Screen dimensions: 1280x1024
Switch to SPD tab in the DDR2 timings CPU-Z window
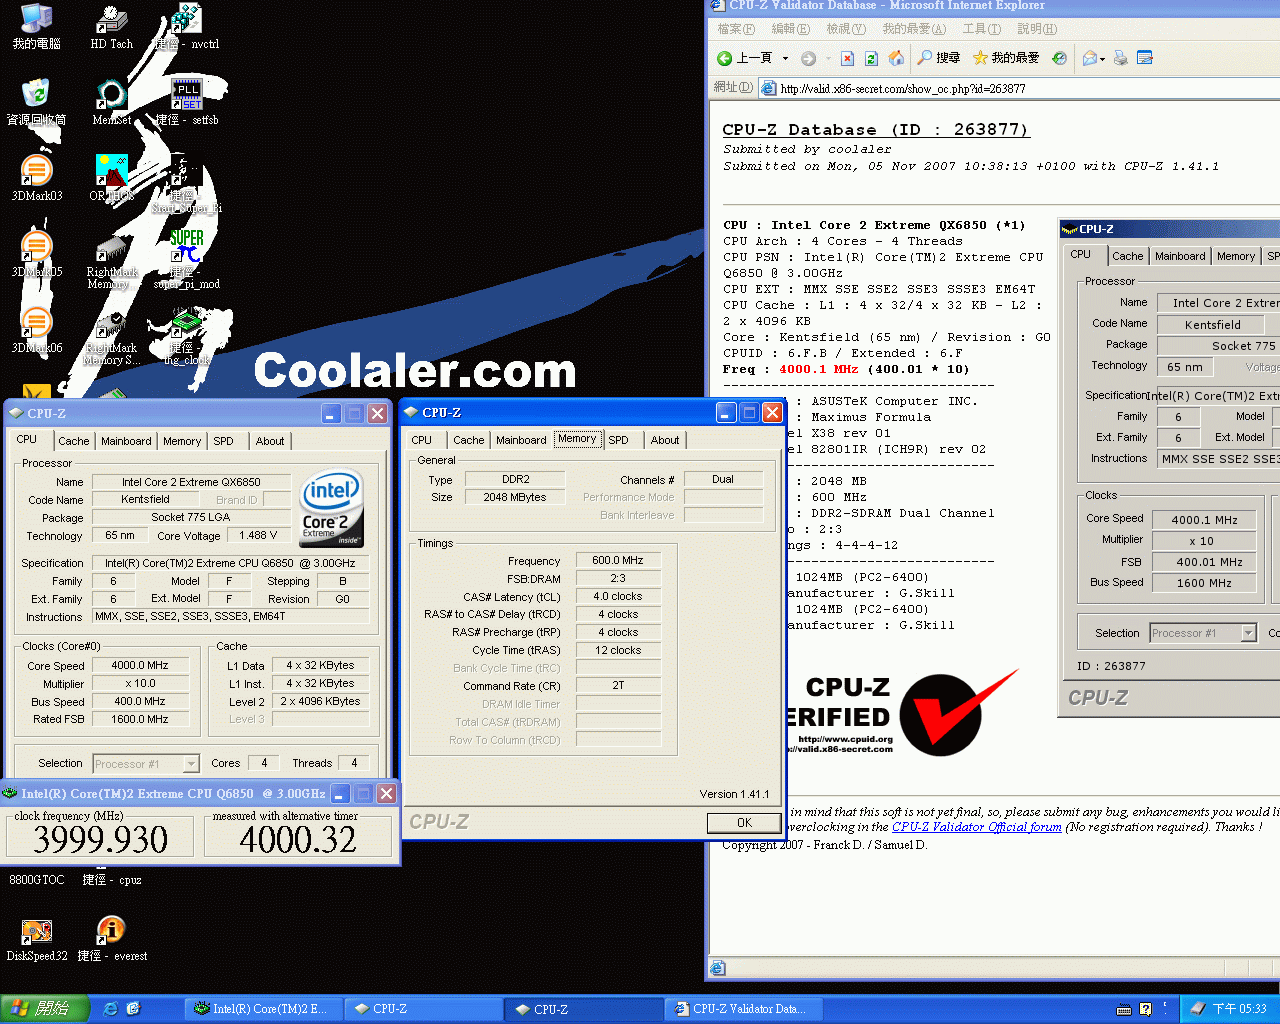[619, 440]
